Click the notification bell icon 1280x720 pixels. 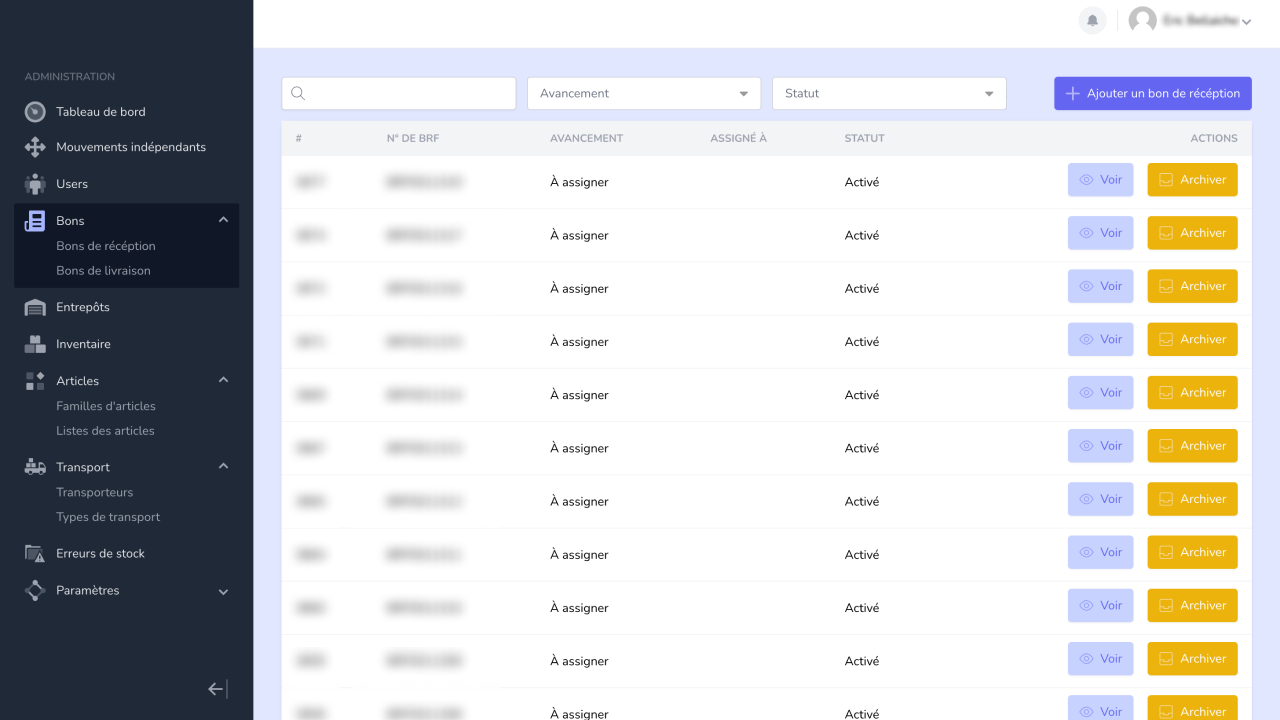[x=1092, y=20]
